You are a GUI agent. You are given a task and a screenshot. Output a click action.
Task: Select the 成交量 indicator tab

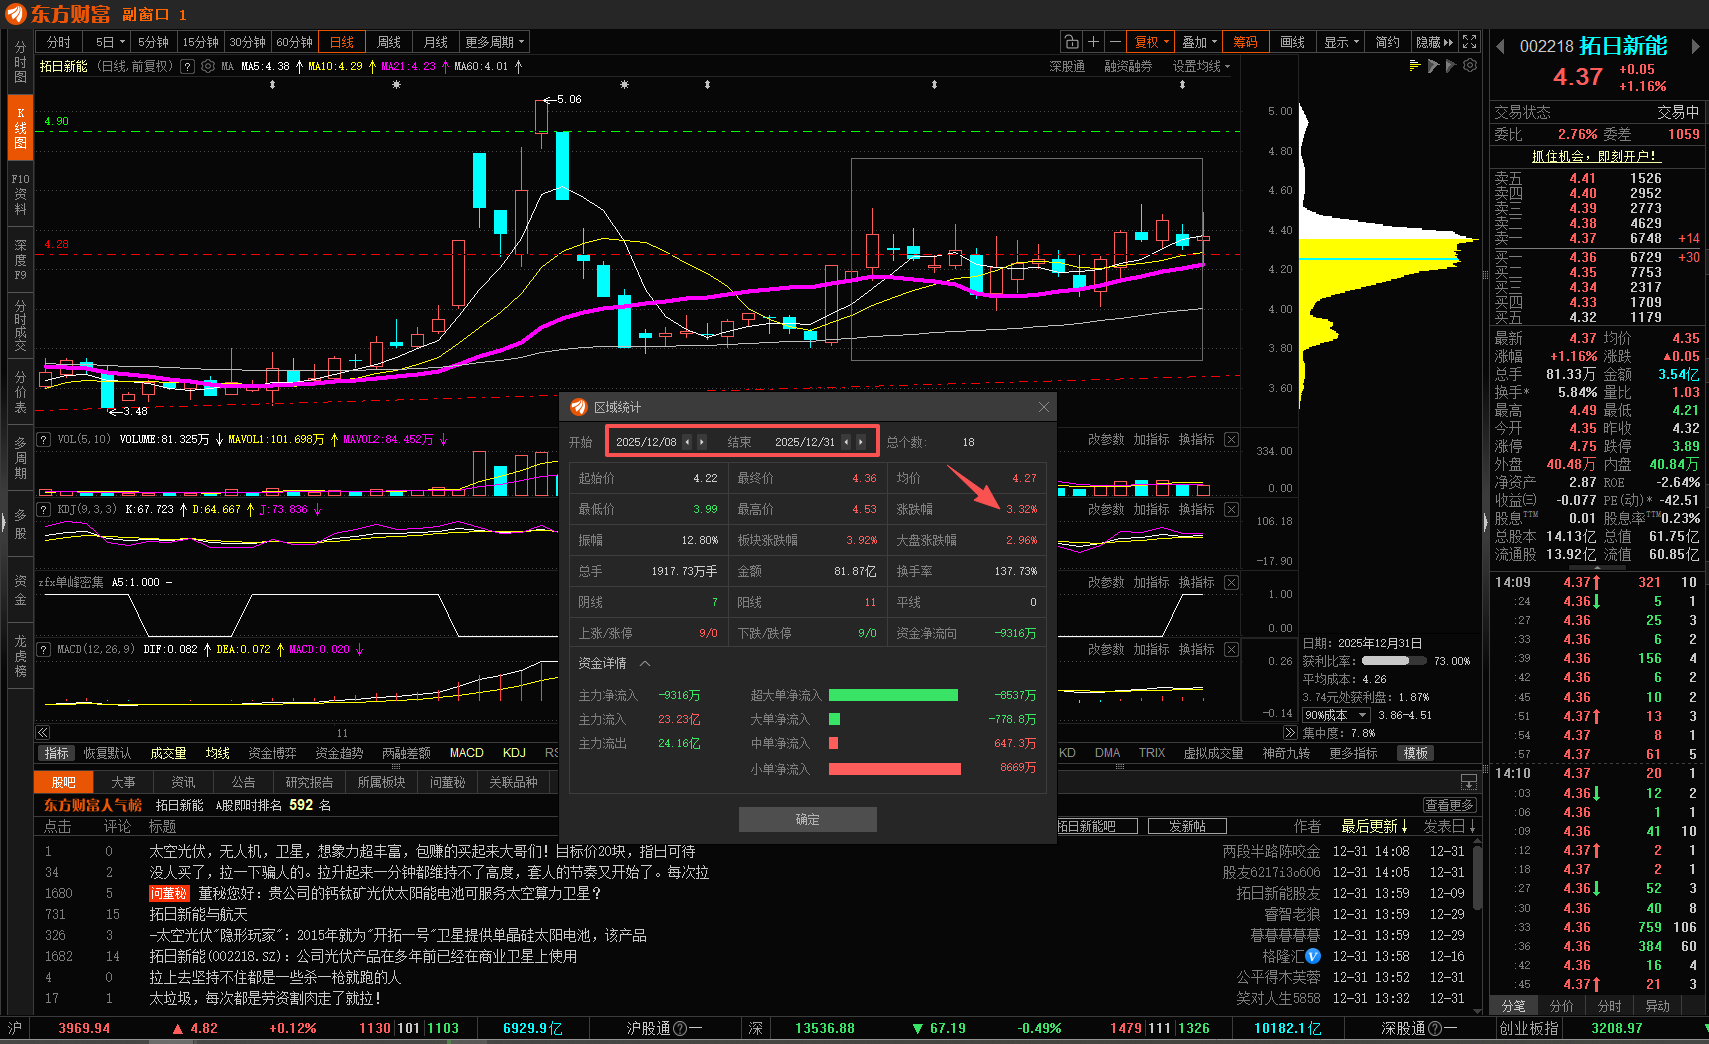click(168, 753)
